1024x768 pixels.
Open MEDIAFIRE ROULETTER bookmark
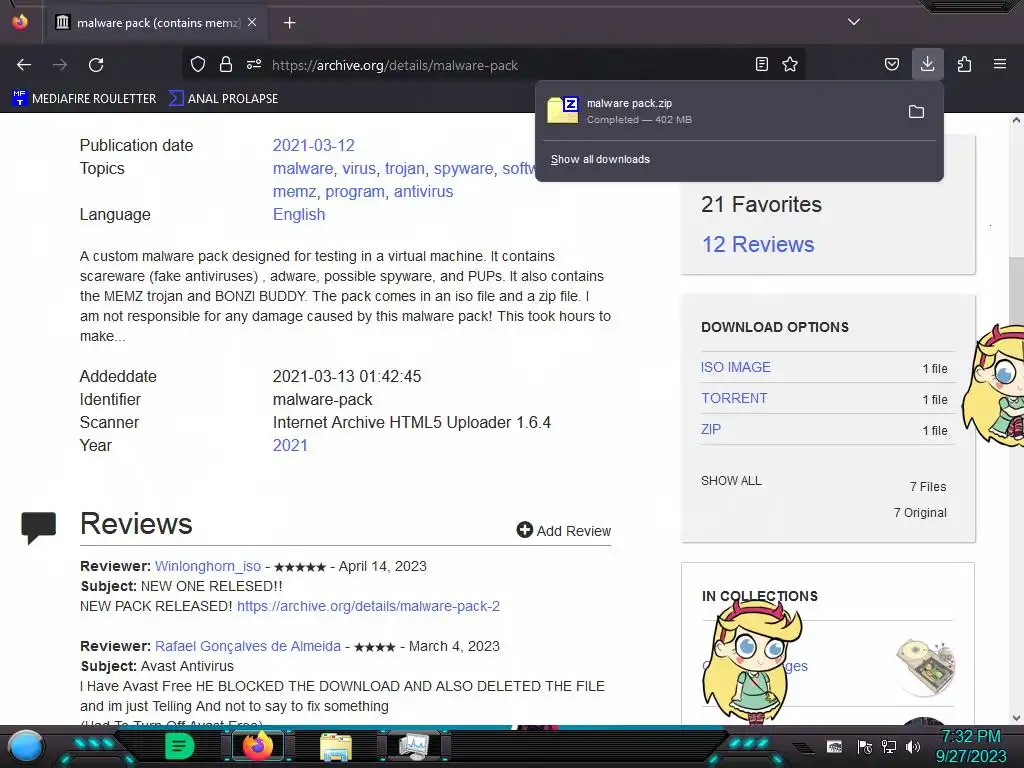(85, 99)
